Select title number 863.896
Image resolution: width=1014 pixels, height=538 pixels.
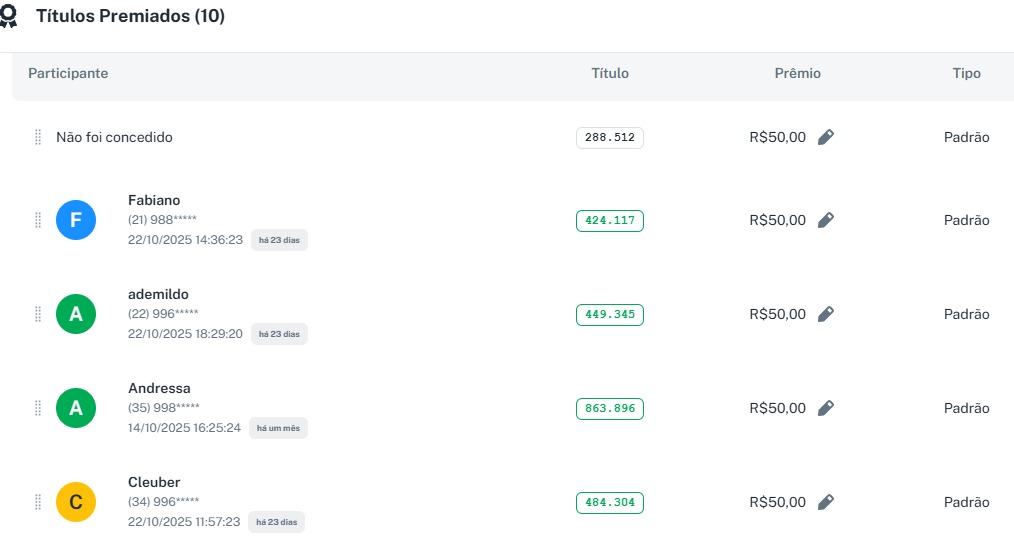click(x=610, y=408)
